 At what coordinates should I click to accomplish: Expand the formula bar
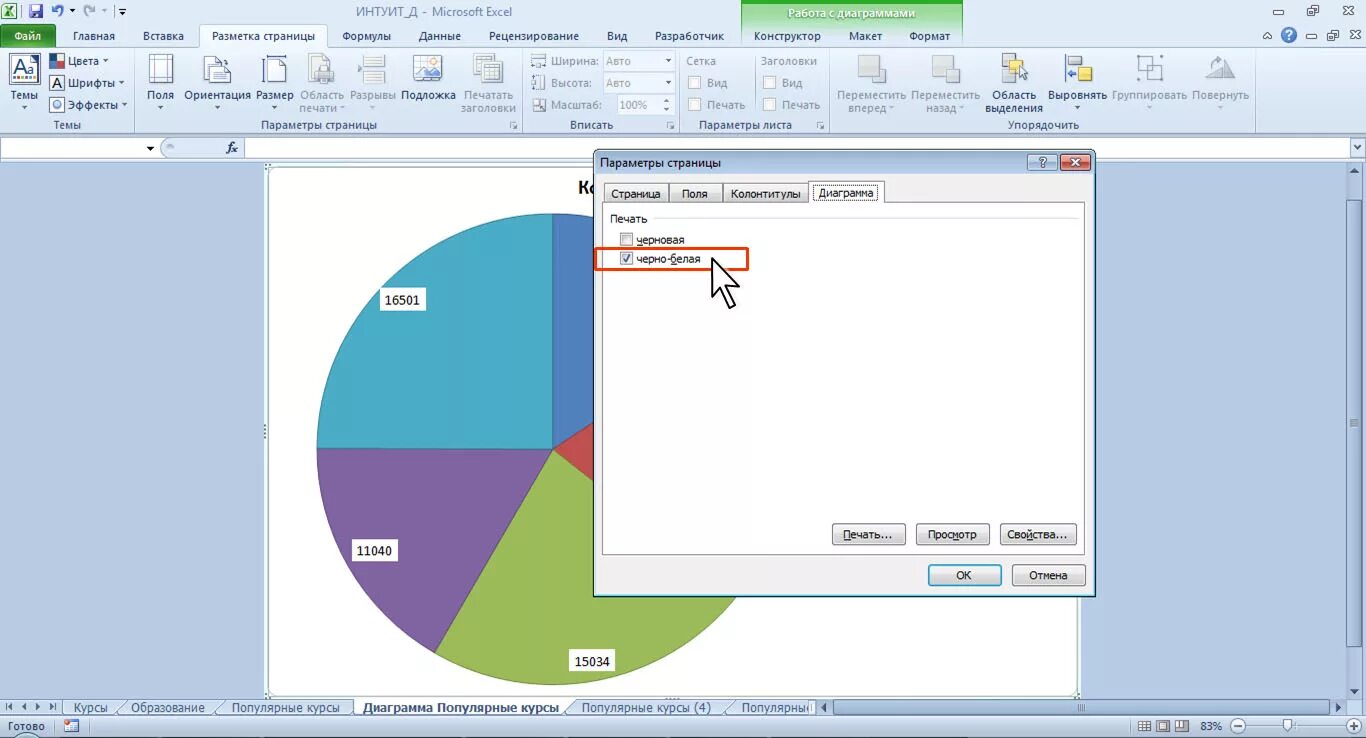pos(1357,148)
